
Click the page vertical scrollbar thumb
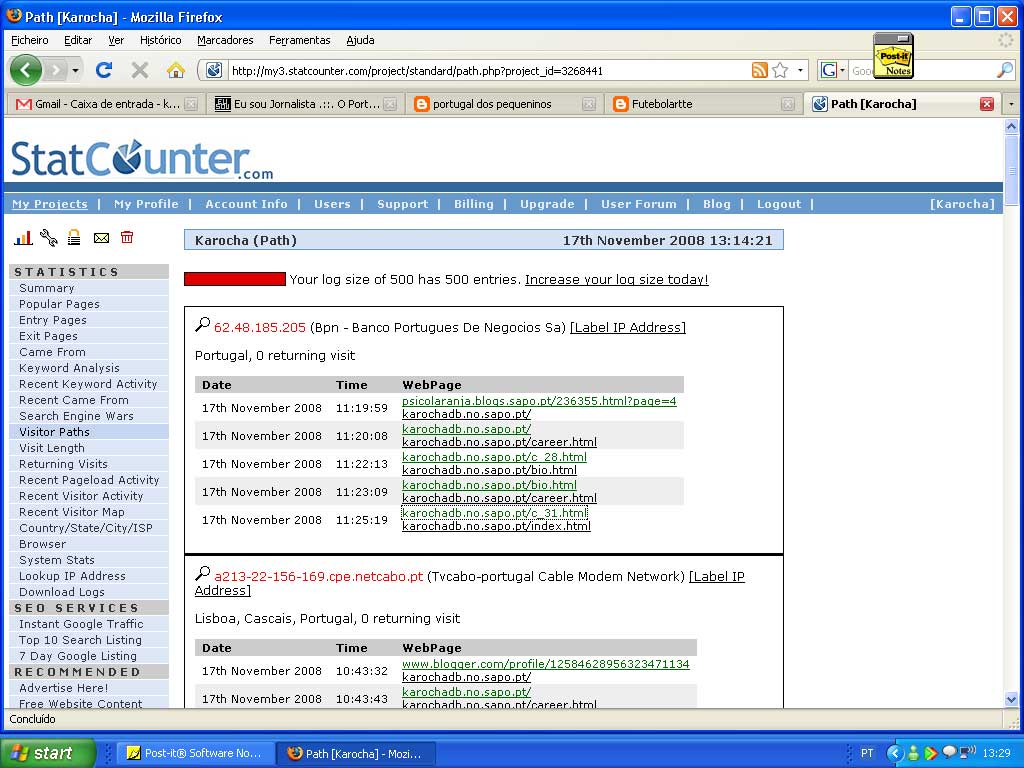tap(1012, 170)
